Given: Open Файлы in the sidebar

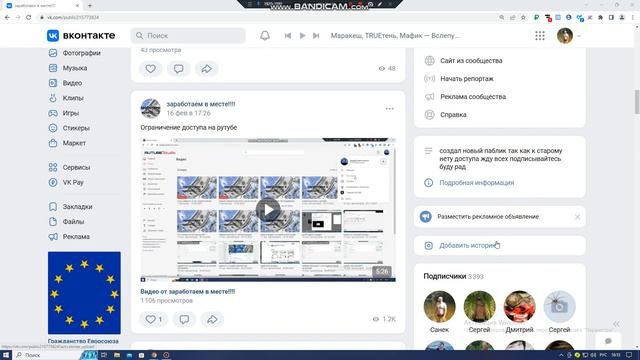Looking at the screenshot, I should (67, 222).
